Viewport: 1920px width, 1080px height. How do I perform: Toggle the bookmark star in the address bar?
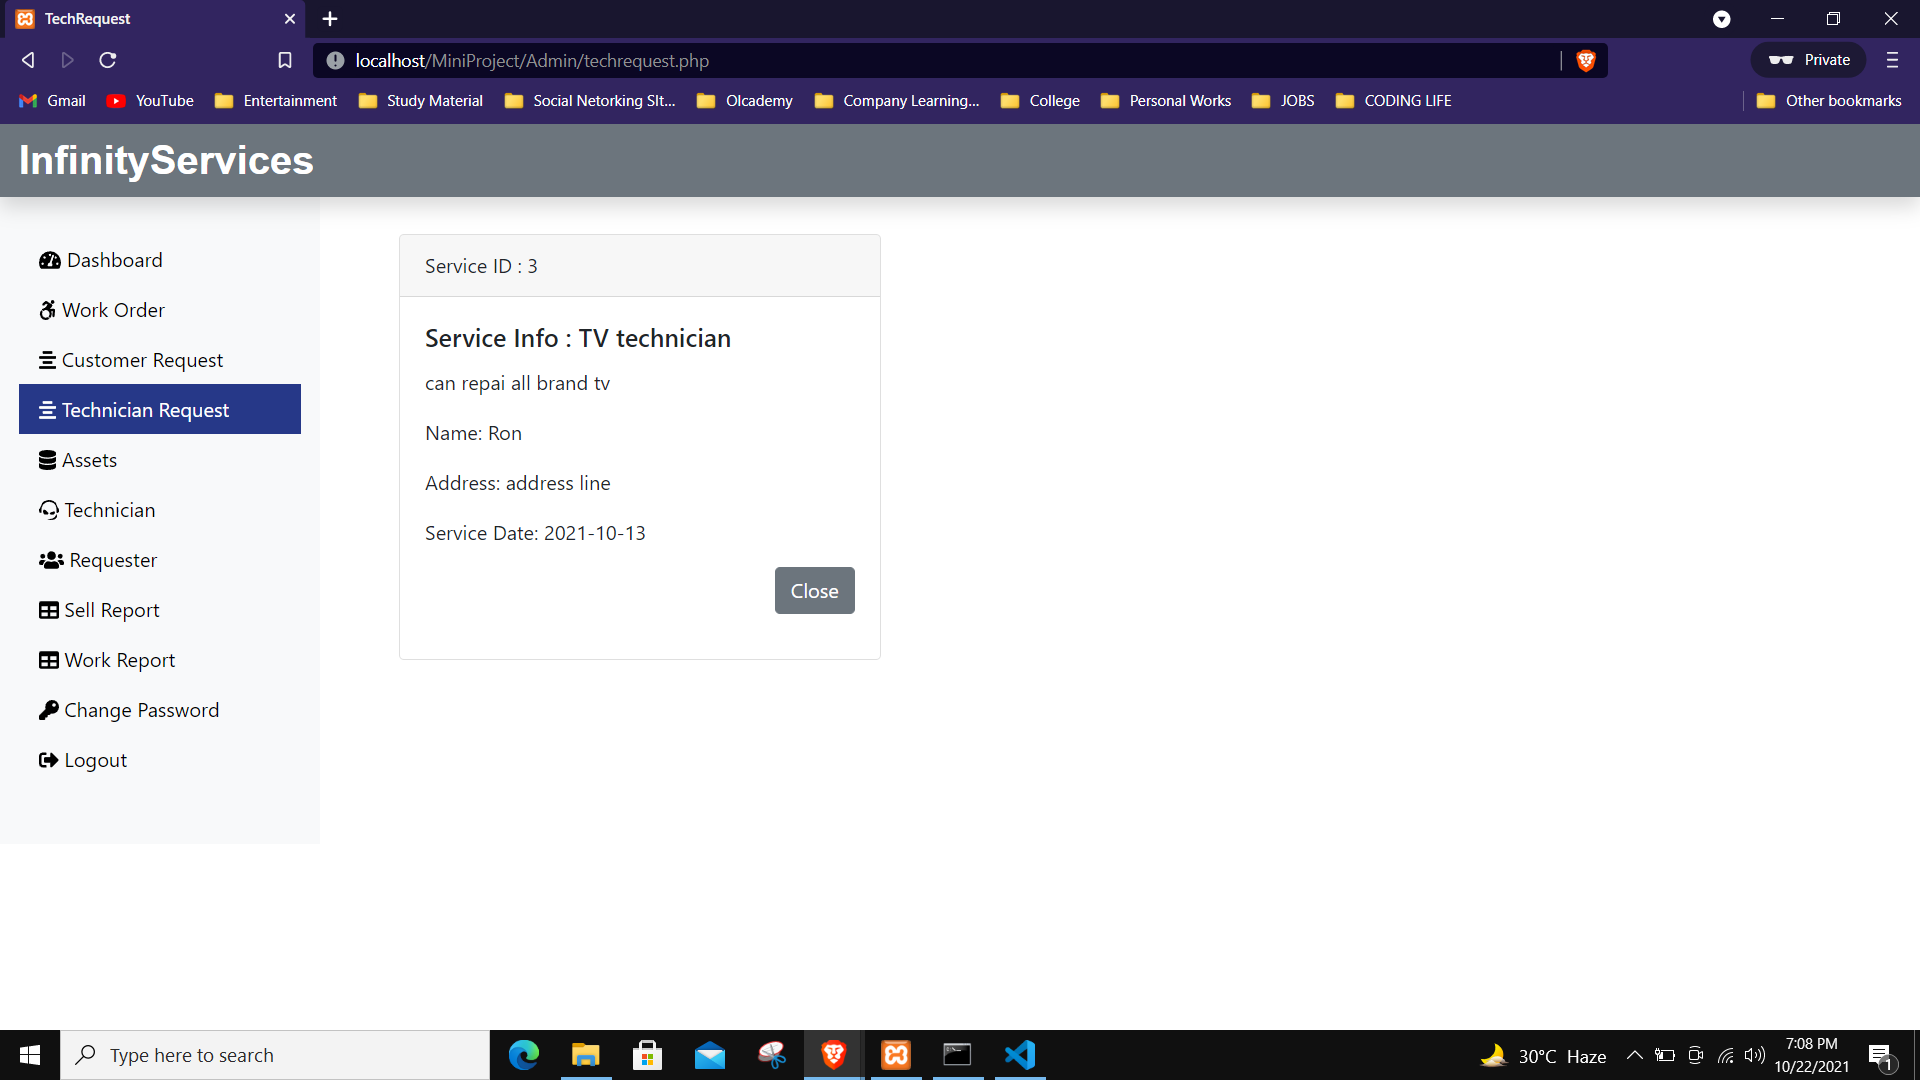tap(285, 60)
